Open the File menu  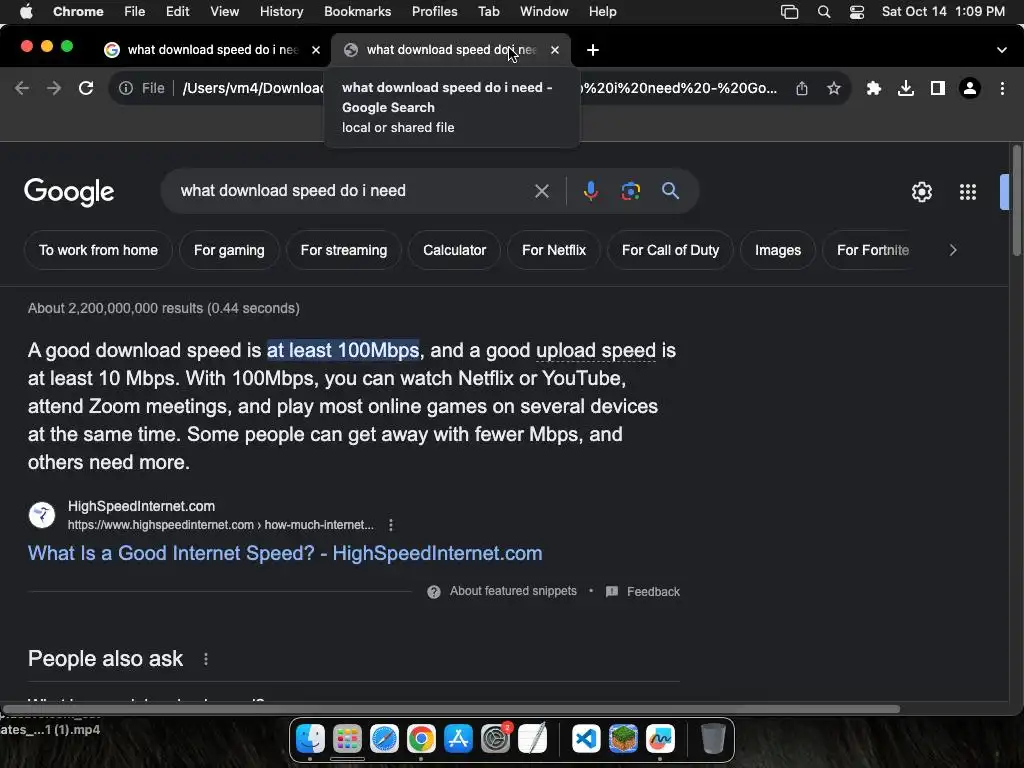(x=135, y=12)
